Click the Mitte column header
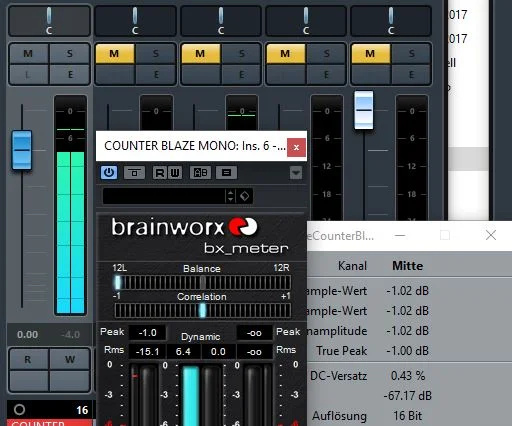The image size is (512, 426). (407, 266)
